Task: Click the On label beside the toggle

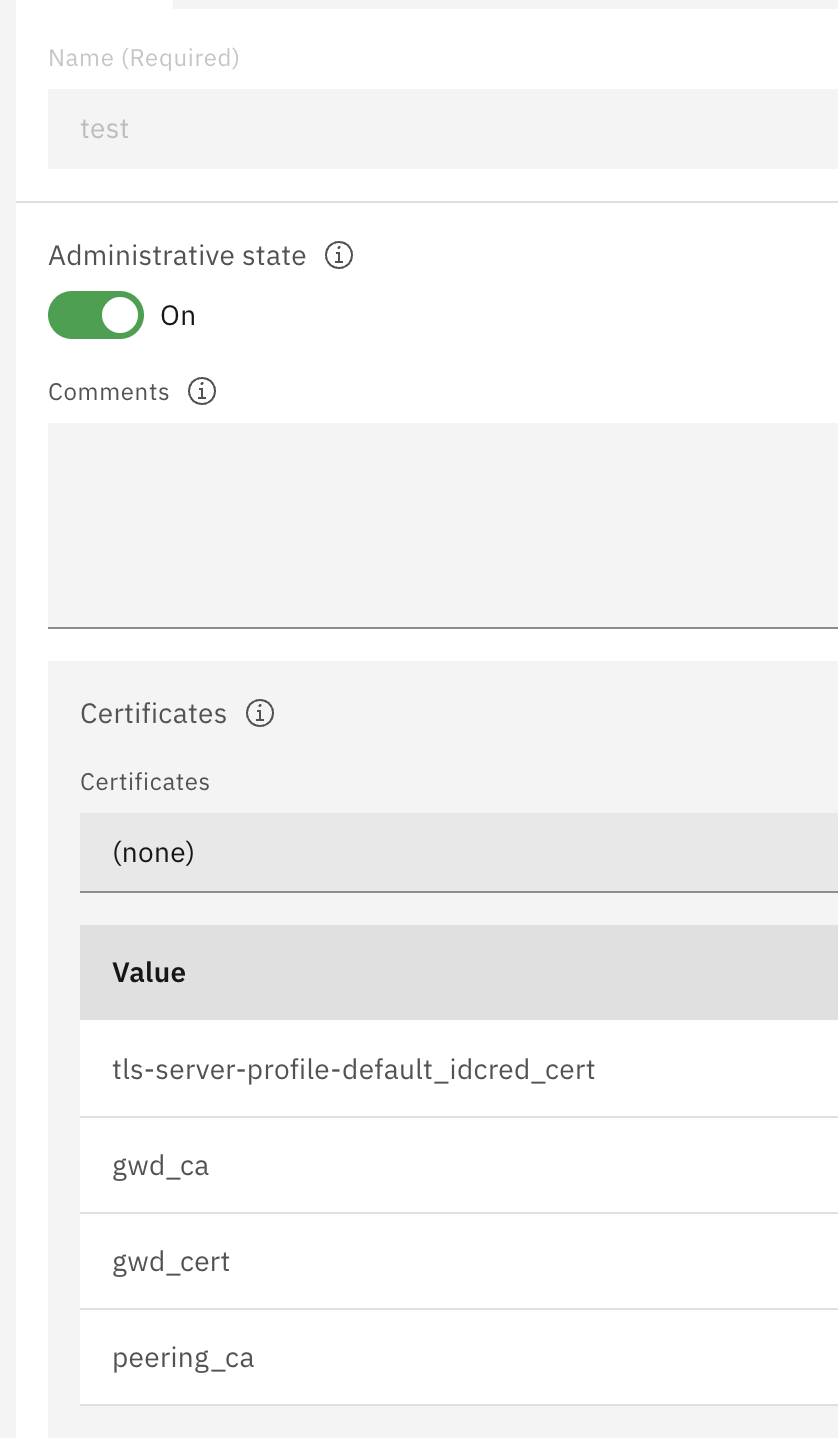Action: coord(177,314)
